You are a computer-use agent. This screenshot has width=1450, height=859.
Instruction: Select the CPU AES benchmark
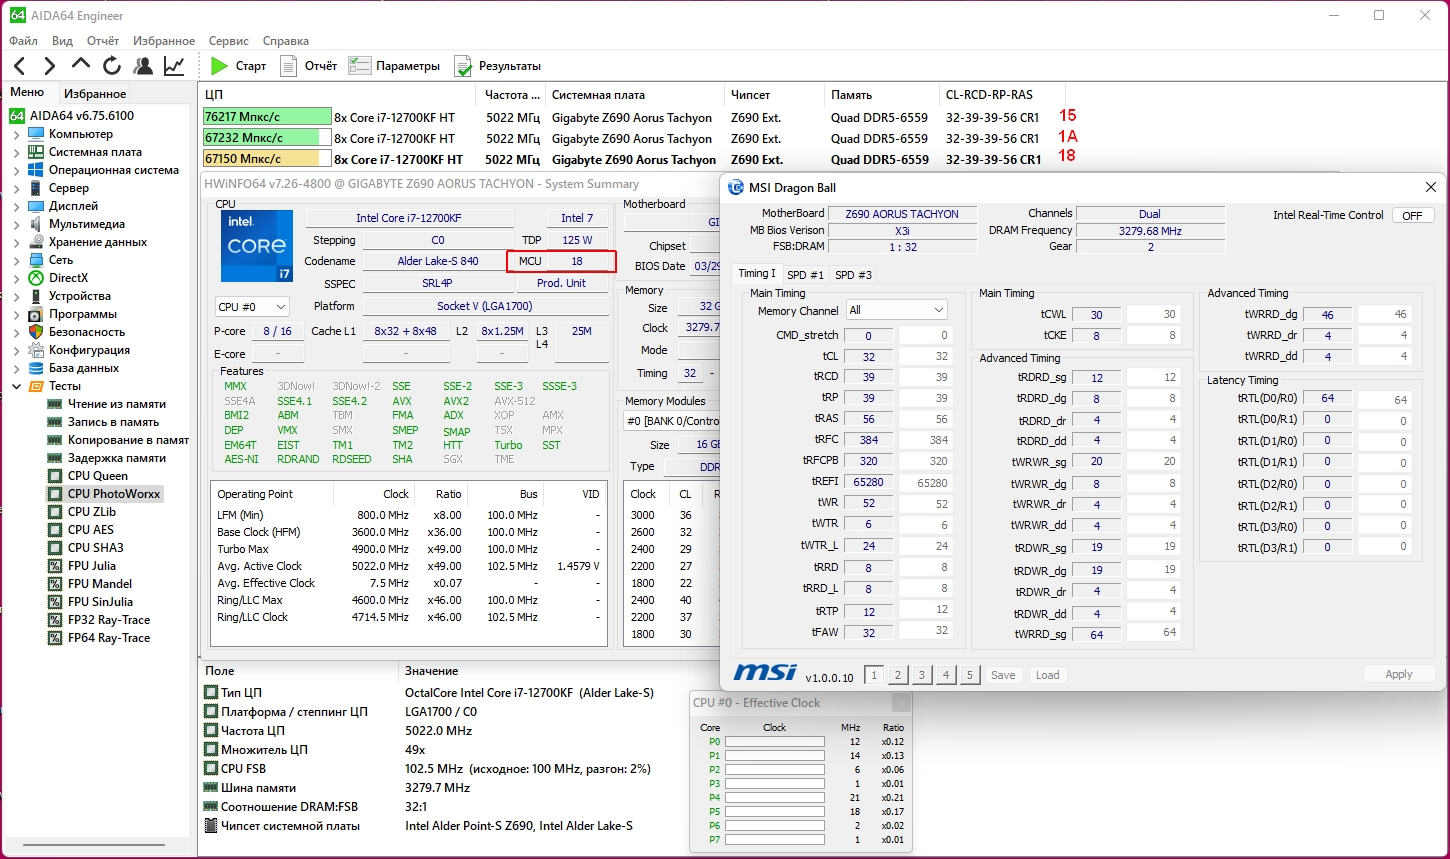pos(90,530)
